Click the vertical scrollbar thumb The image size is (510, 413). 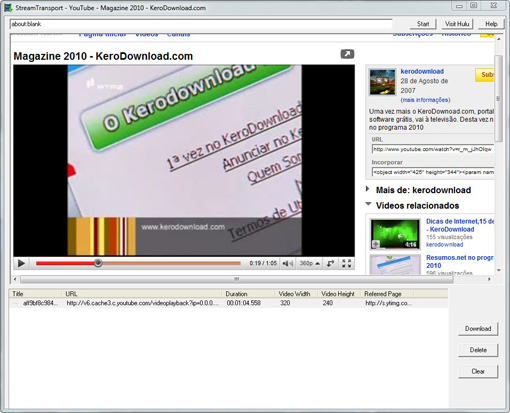pos(499,98)
